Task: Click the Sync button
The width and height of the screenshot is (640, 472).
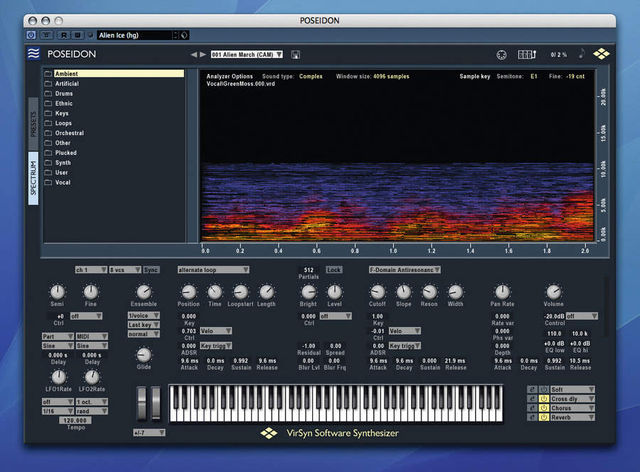Action: pyautogui.click(x=151, y=270)
